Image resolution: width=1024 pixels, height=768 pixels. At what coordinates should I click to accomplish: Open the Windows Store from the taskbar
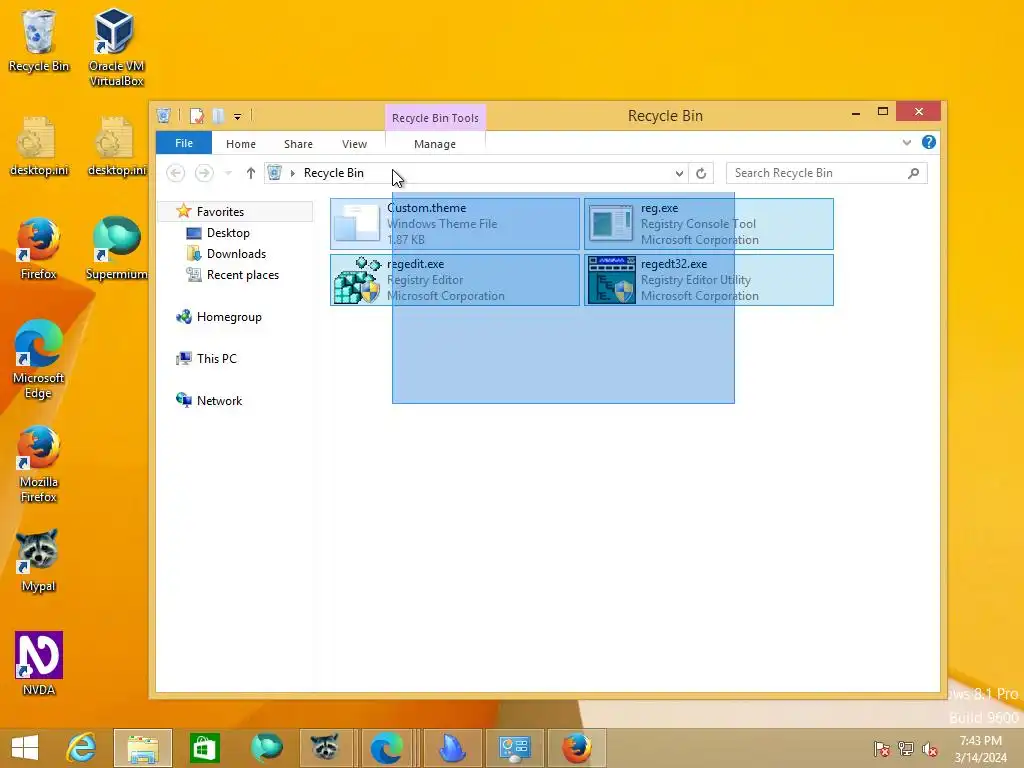point(204,748)
